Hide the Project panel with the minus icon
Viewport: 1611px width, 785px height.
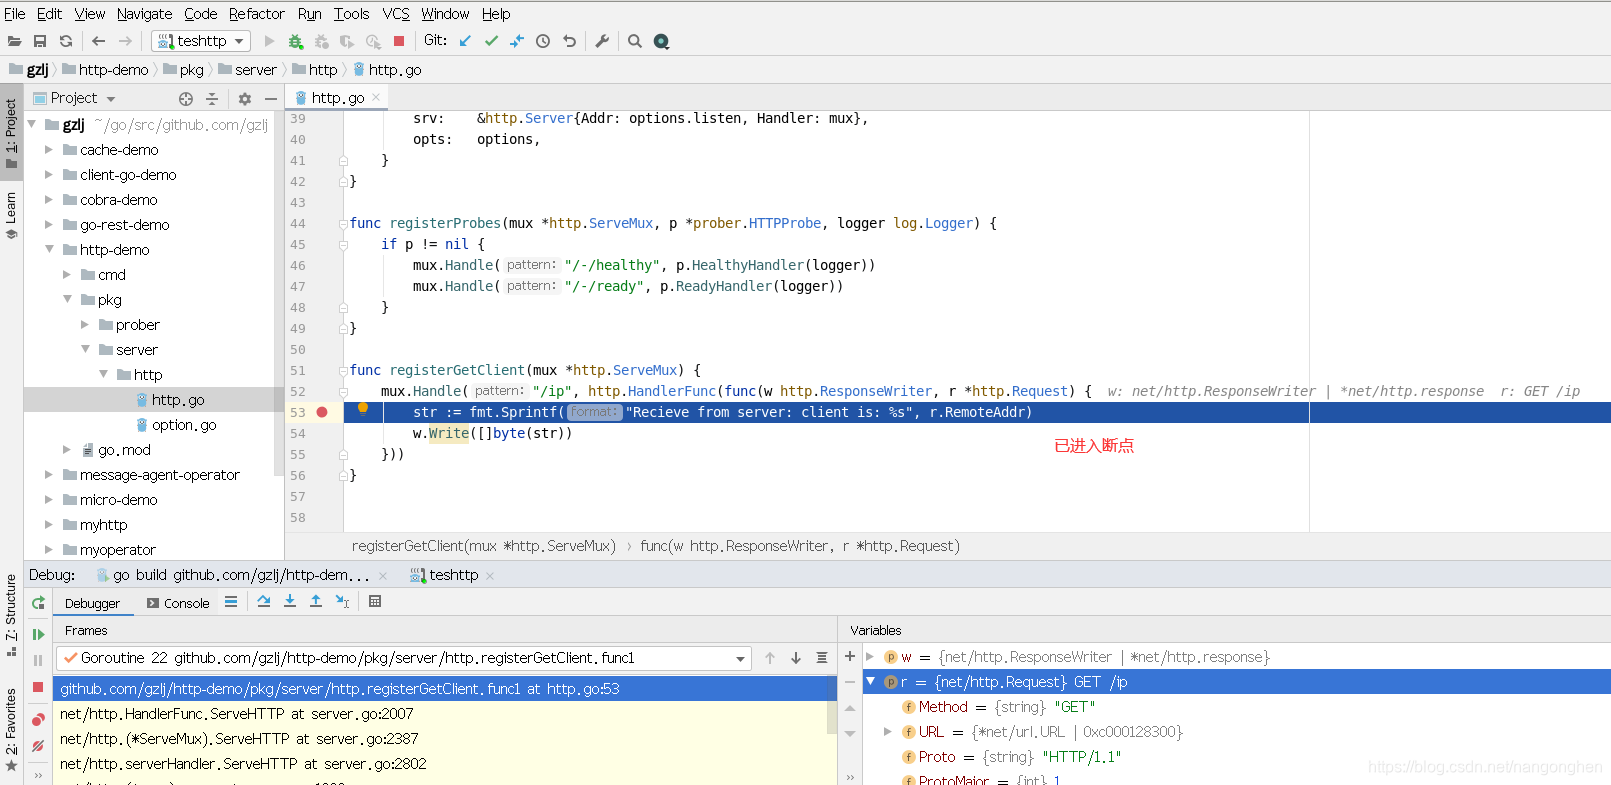(x=270, y=99)
